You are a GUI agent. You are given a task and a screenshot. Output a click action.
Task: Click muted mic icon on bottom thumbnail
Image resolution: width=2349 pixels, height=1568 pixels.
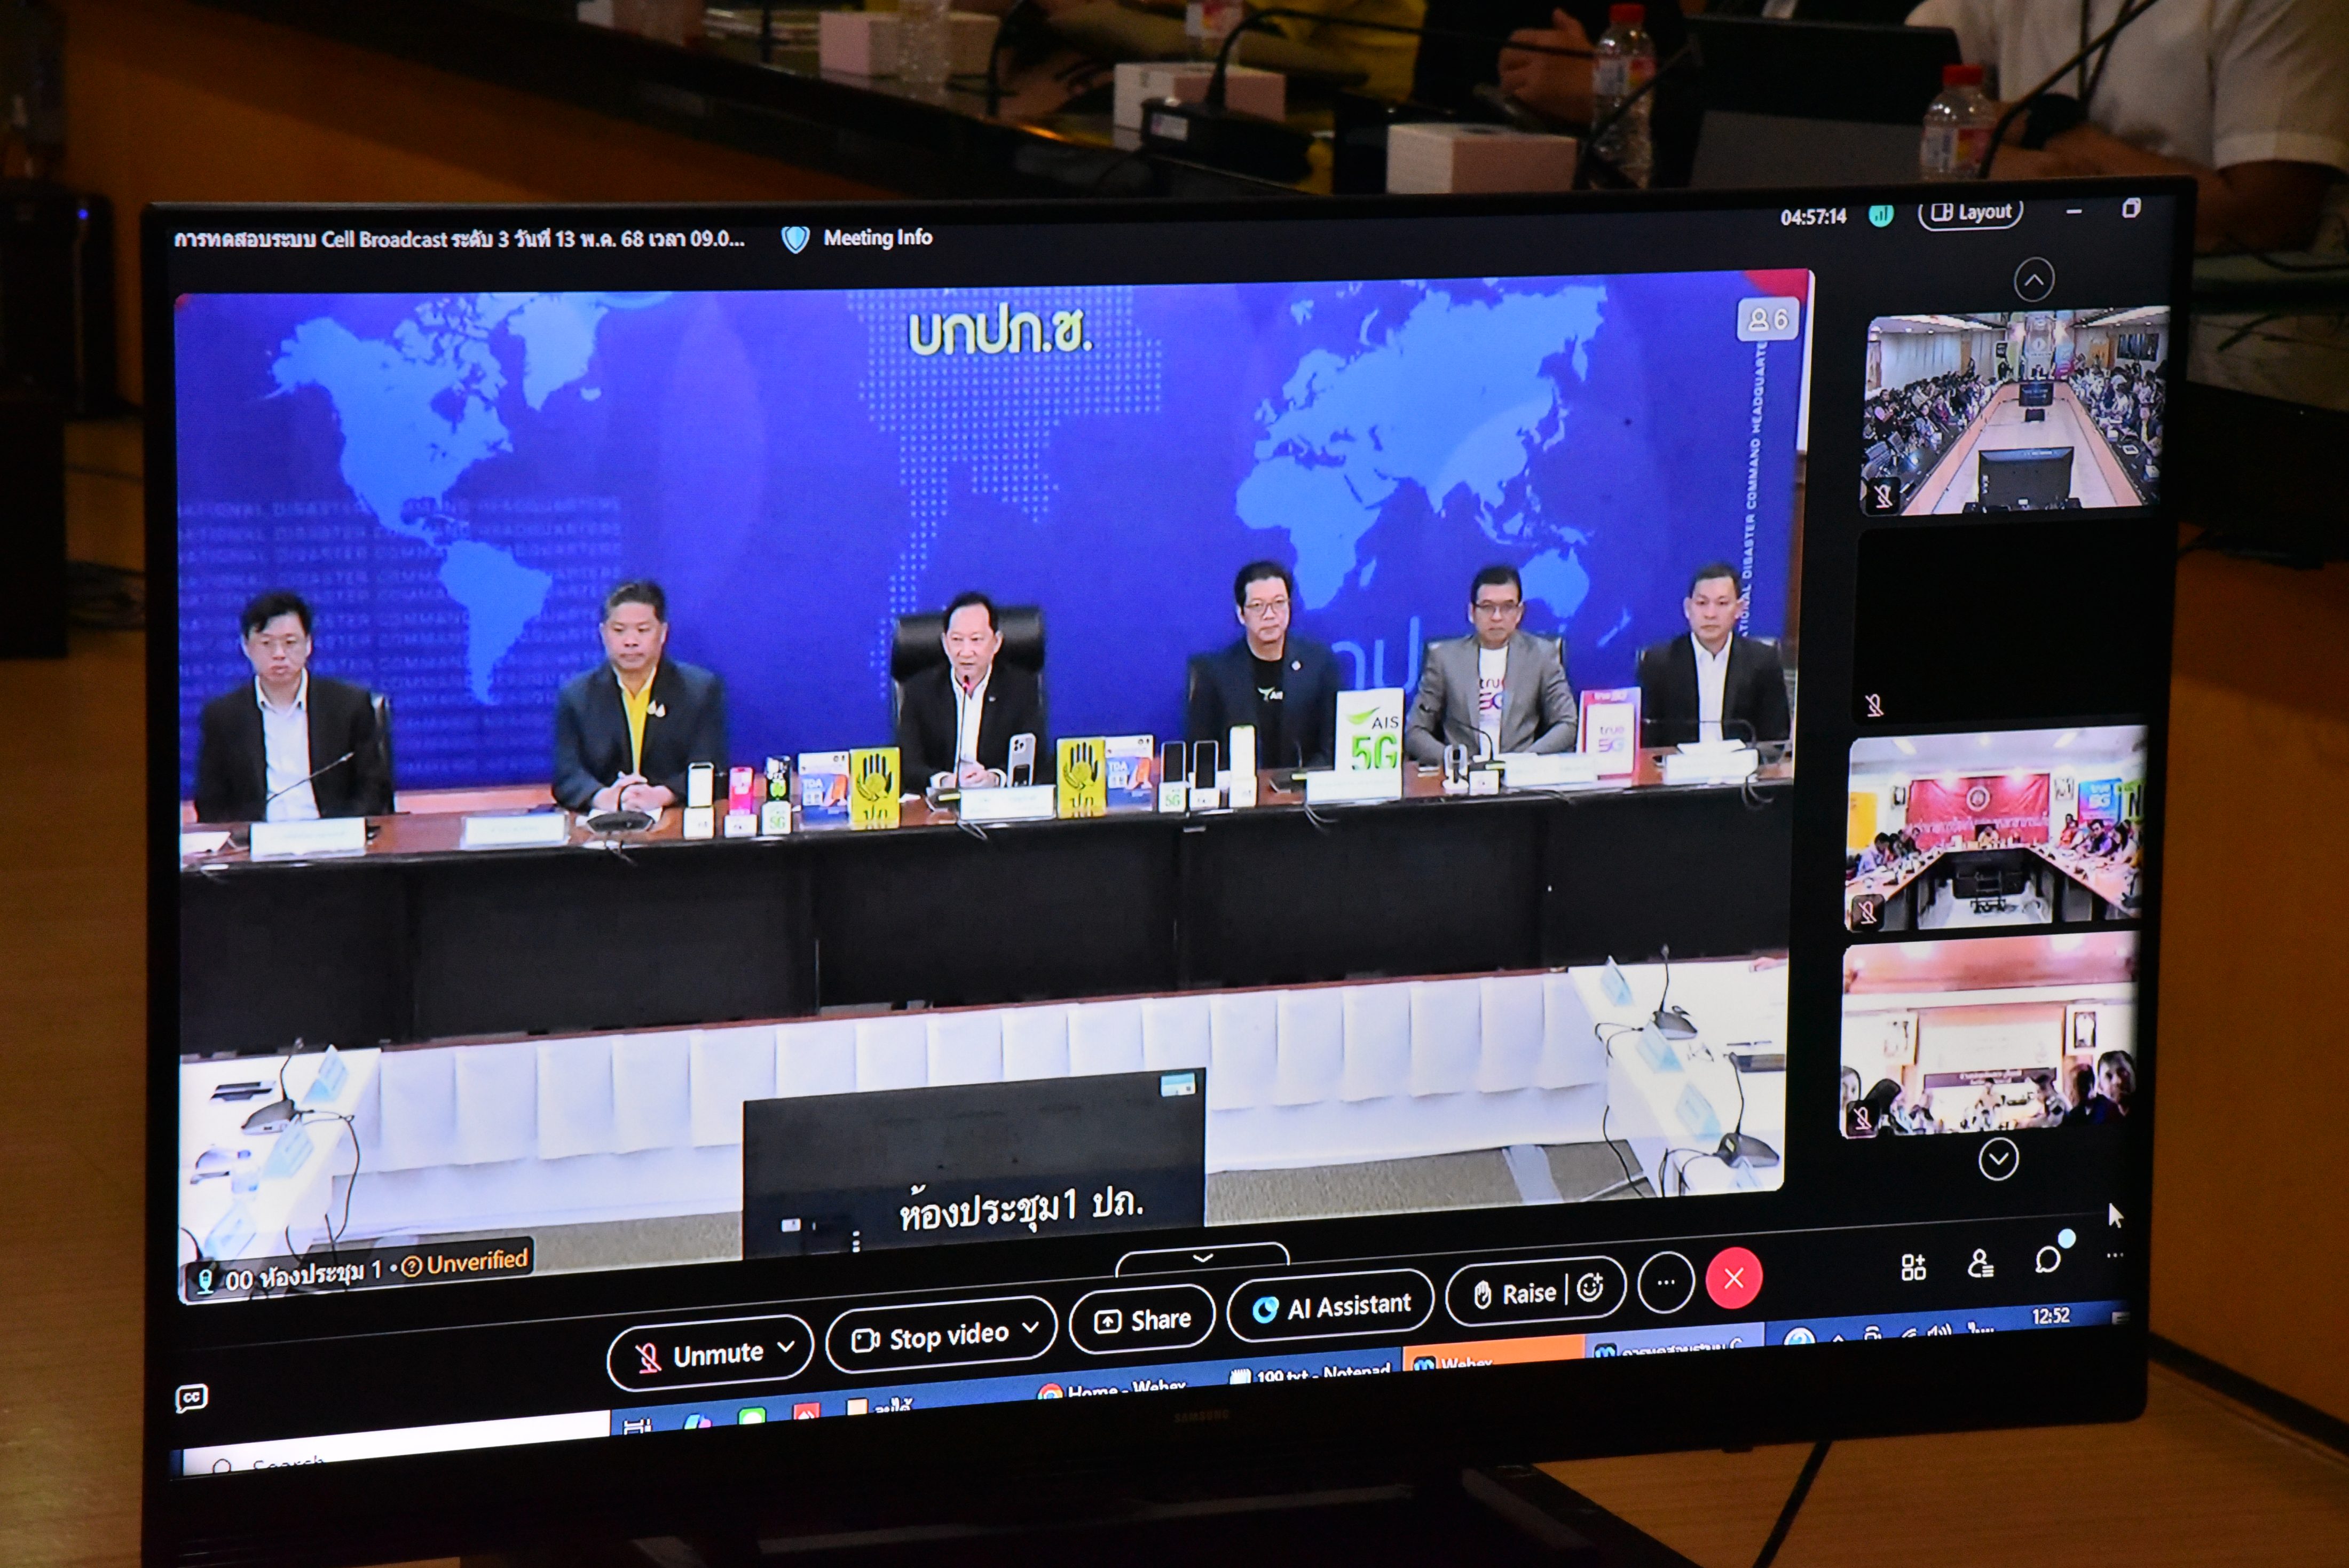pos(1861,1118)
